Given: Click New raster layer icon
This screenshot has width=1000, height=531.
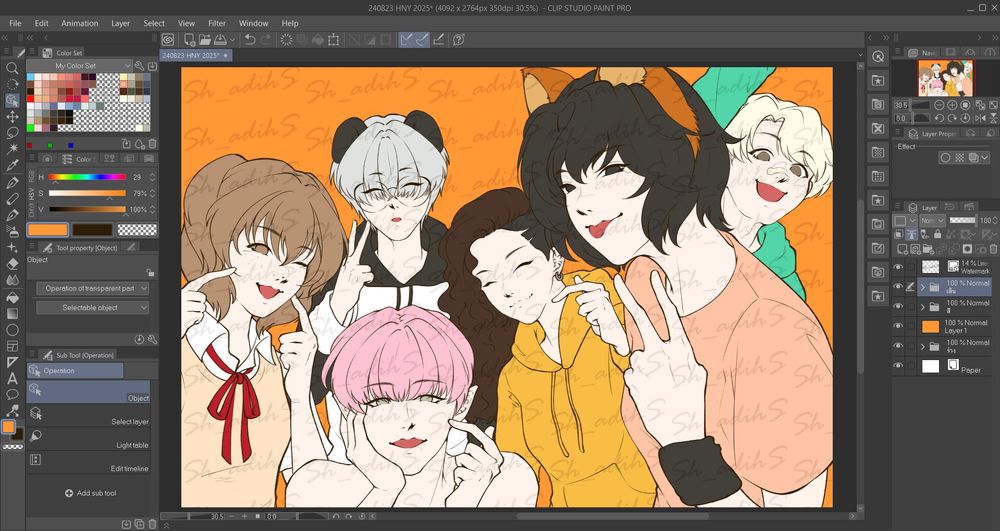Looking at the screenshot, I should [x=902, y=249].
